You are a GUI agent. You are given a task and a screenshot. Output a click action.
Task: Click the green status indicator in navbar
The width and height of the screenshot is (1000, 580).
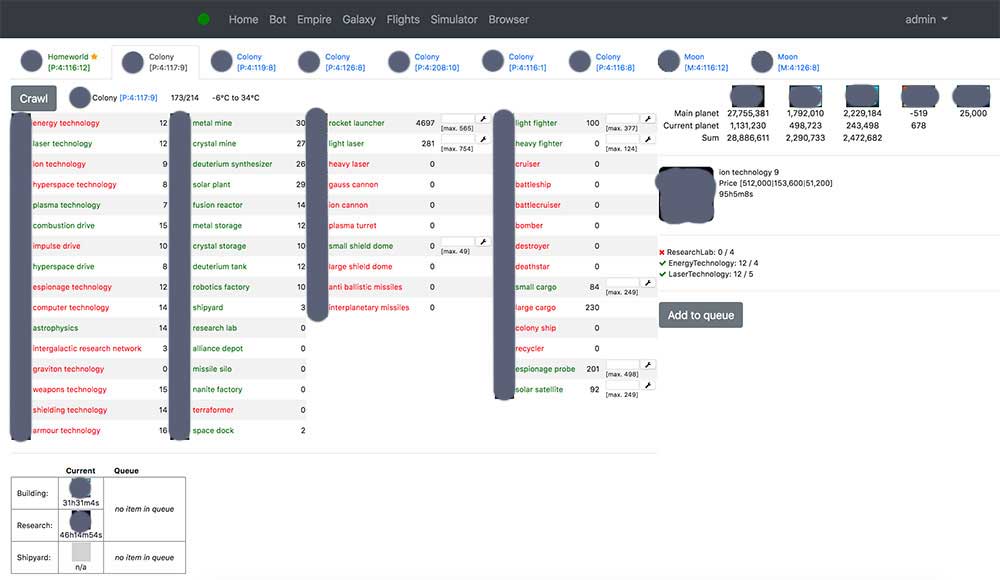pos(204,19)
